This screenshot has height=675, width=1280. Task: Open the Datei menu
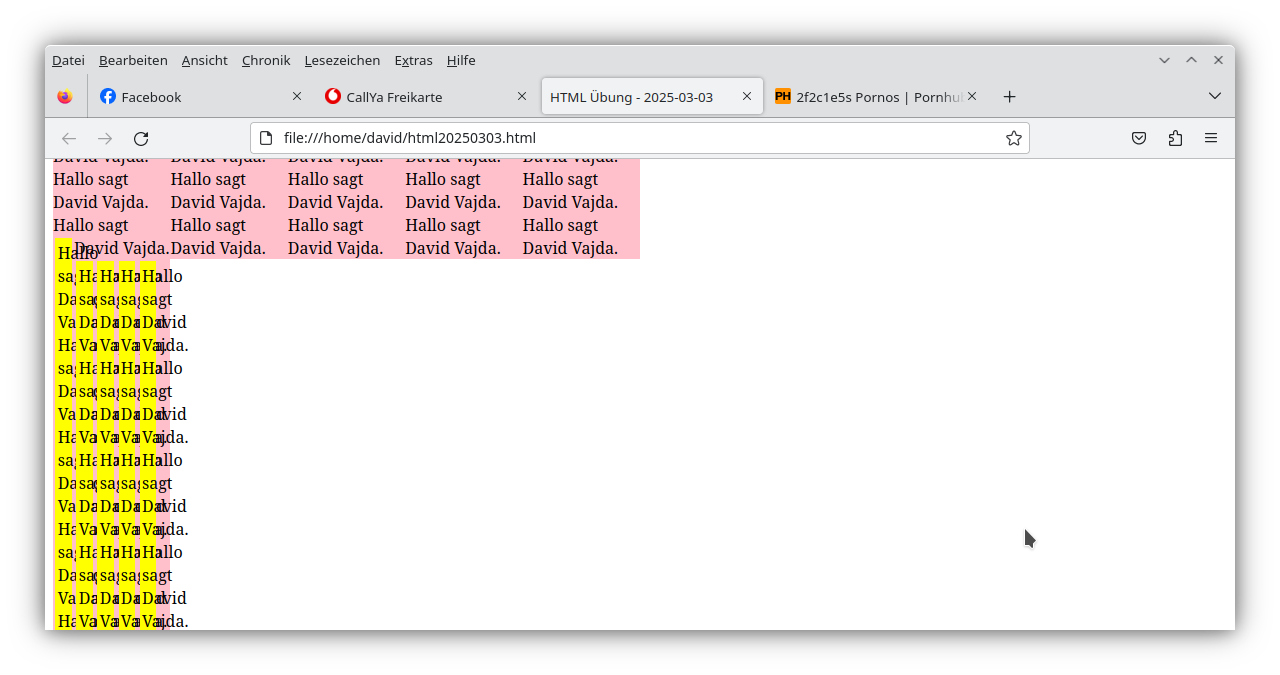[68, 60]
